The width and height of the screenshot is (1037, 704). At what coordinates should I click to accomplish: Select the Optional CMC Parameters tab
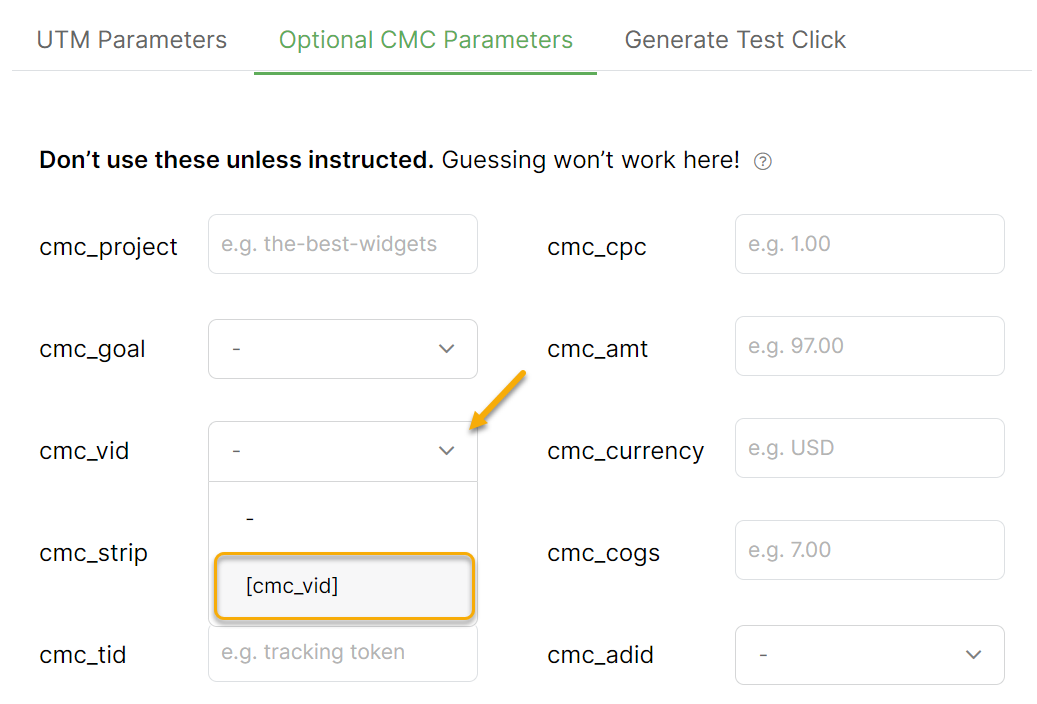(425, 40)
